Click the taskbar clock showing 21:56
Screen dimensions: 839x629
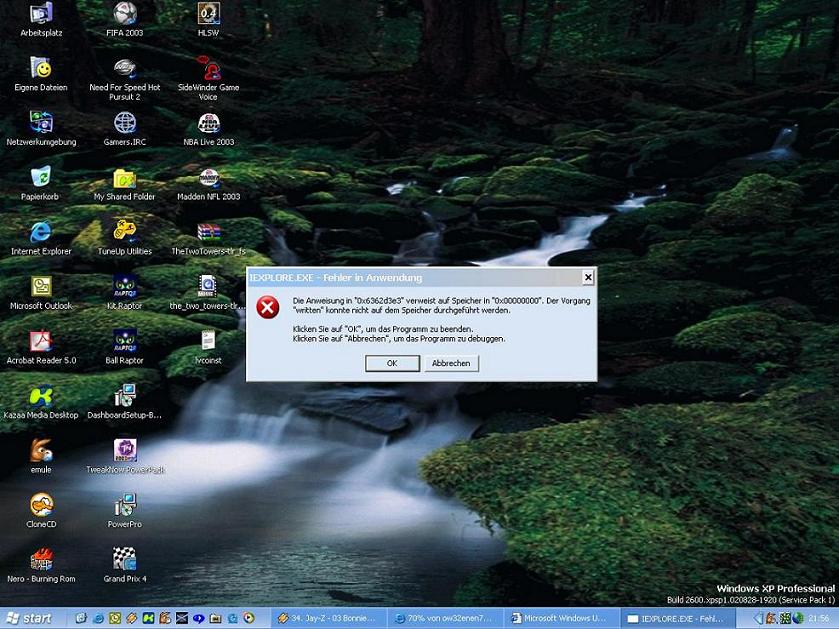(819, 618)
